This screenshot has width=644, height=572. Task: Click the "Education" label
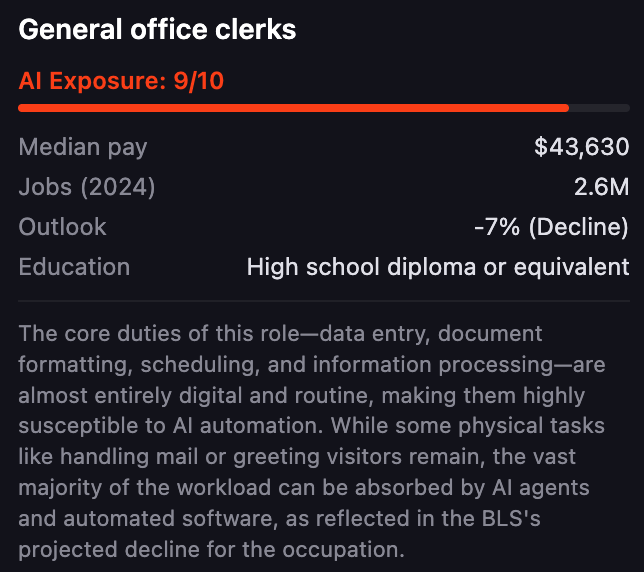(x=74, y=267)
